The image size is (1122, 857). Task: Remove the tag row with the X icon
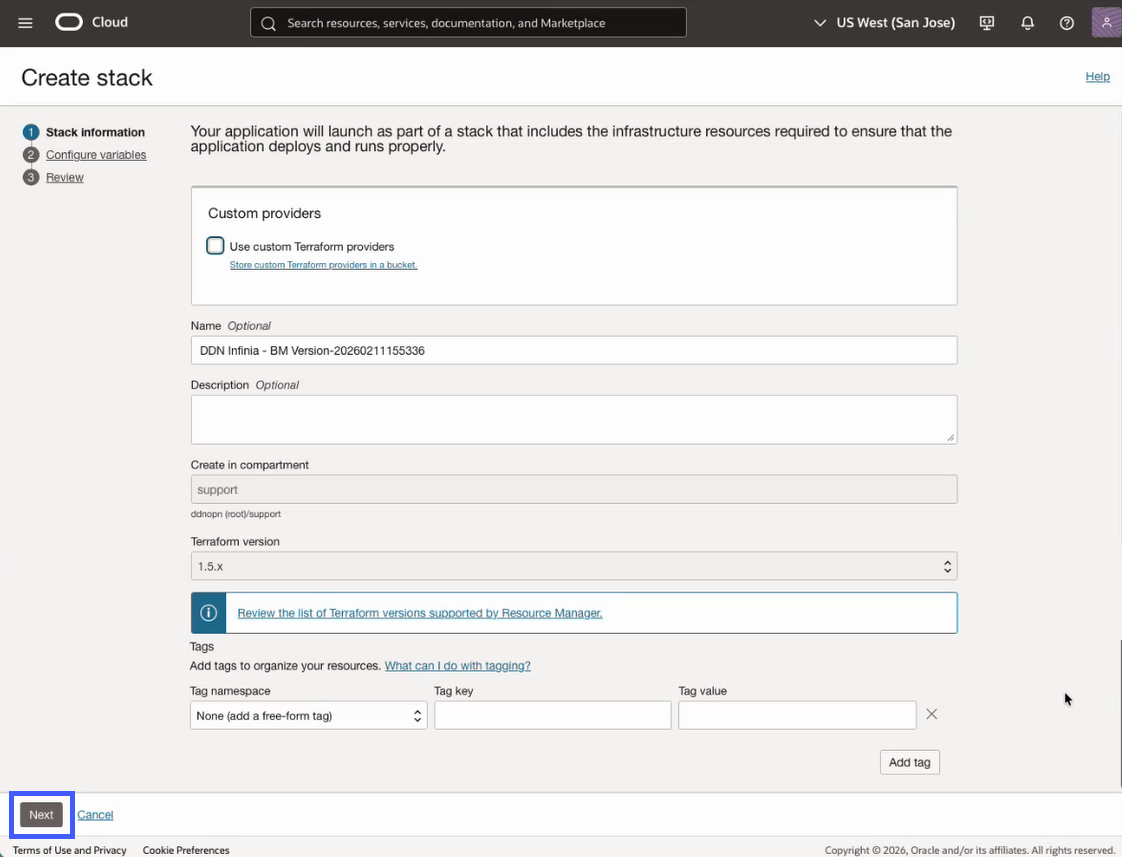click(931, 714)
